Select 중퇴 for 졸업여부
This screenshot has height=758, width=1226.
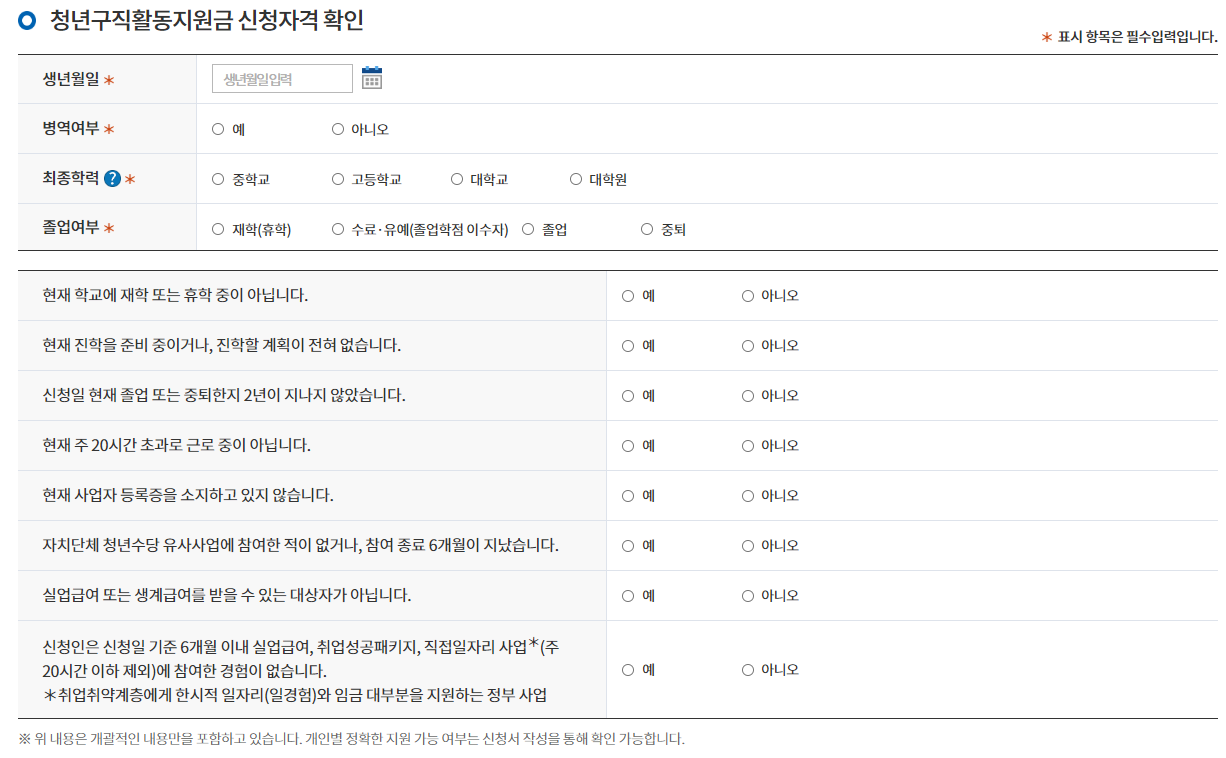click(647, 229)
